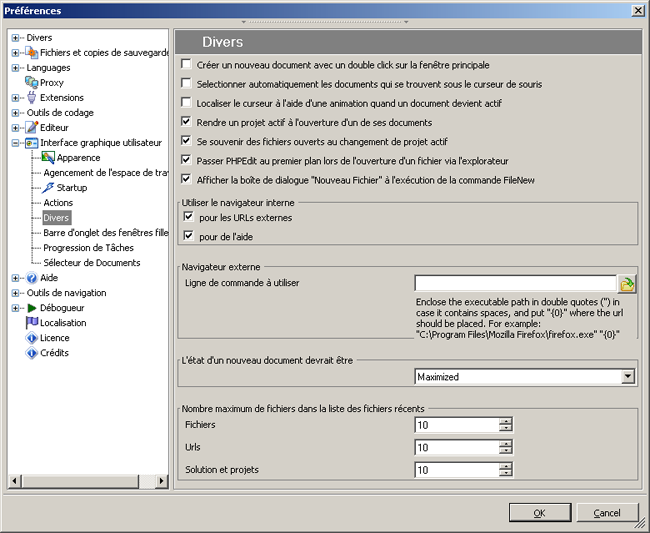The image size is (650, 533).
Task: Expand the Outils de codage tree node
Action: pyautogui.click(x=15, y=113)
